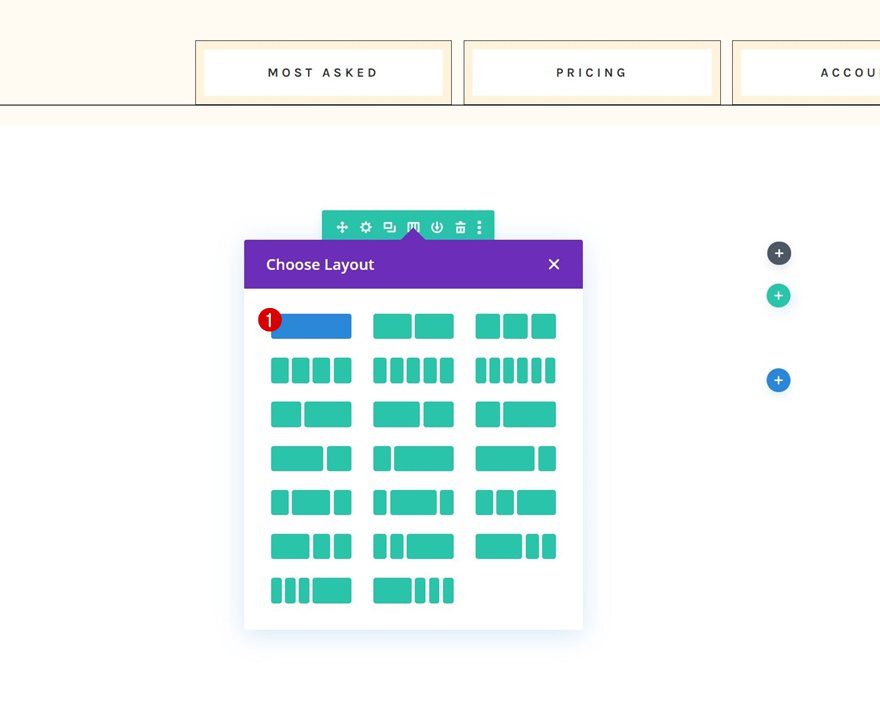
Task: Delete the row with the trash icon
Action: [459, 227]
